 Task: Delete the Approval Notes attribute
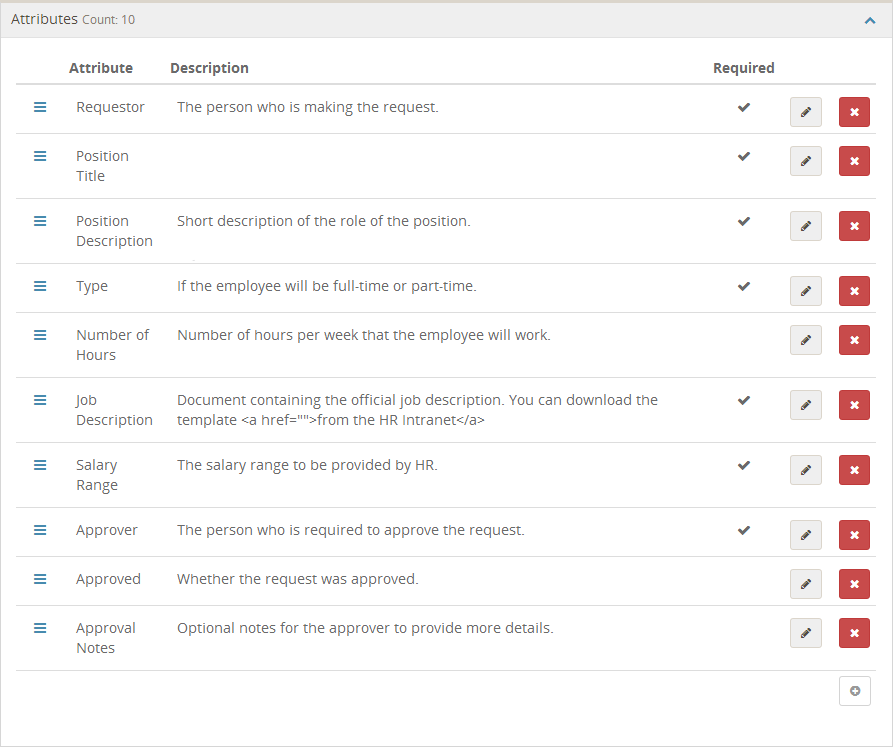(854, 633)
